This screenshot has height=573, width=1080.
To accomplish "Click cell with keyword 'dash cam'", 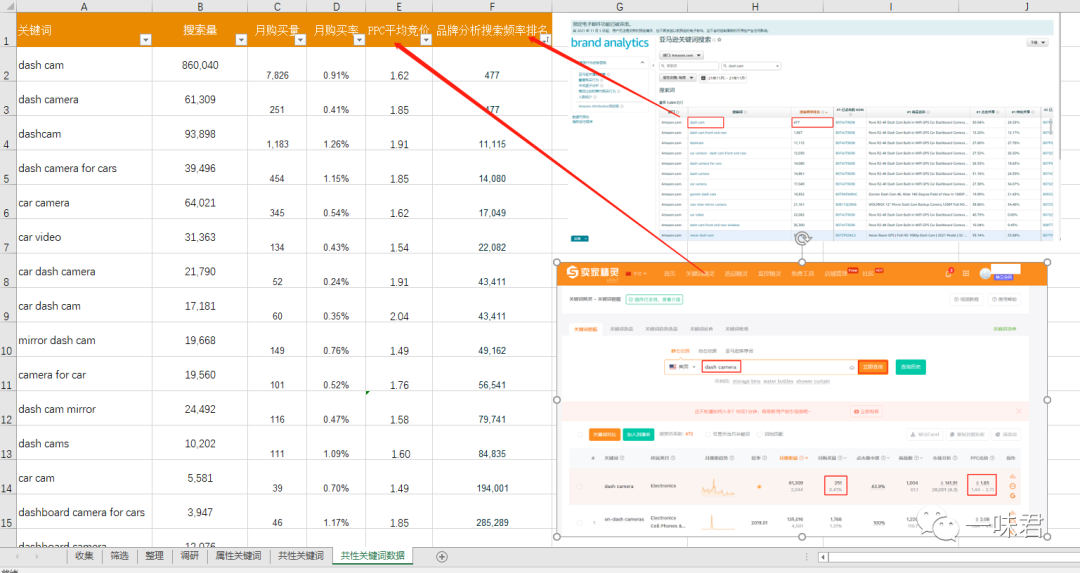I will (84, 65).
